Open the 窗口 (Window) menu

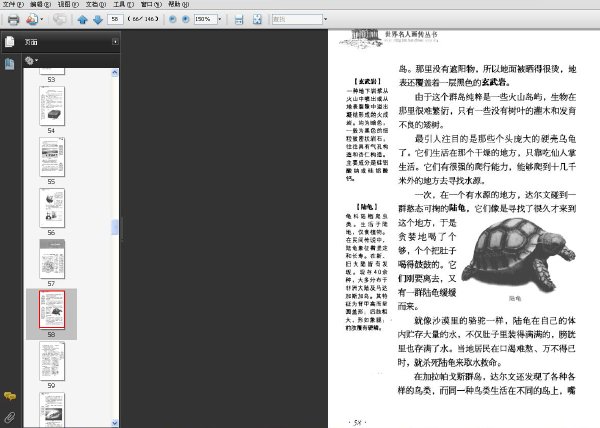click(x=151, y=4)
